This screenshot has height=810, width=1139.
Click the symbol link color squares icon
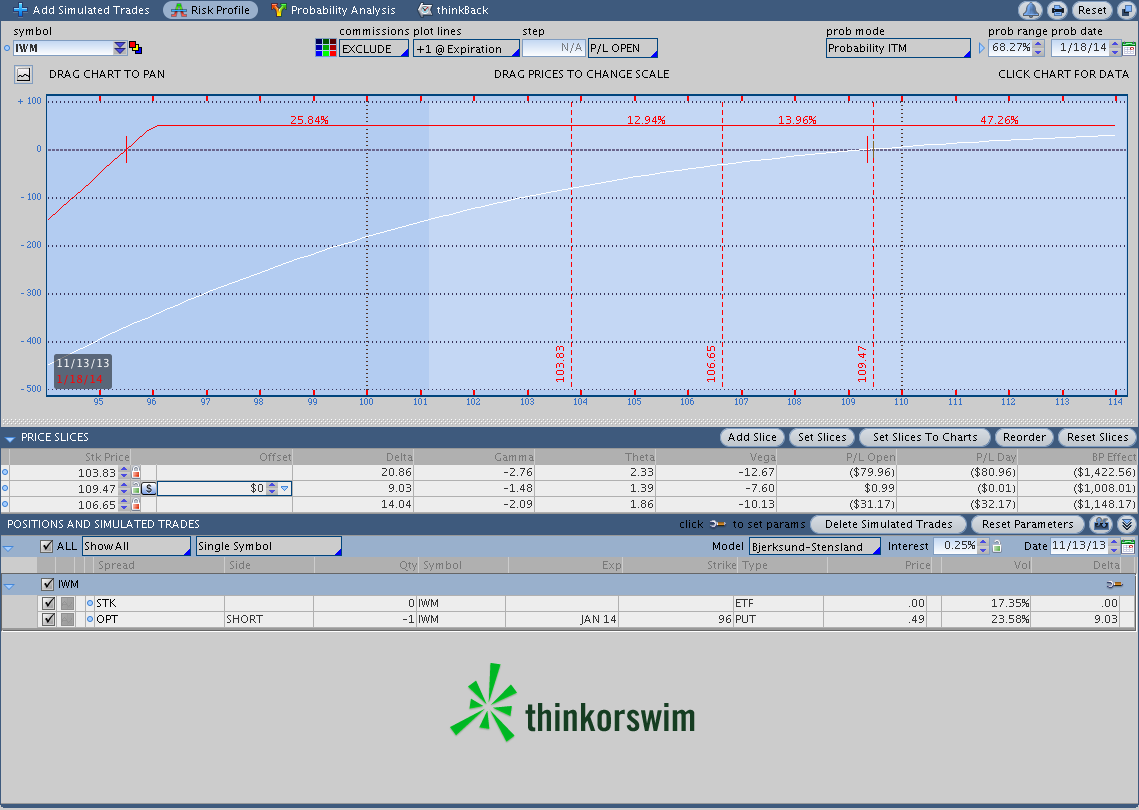pyautogui.click(x=135, y=48)
